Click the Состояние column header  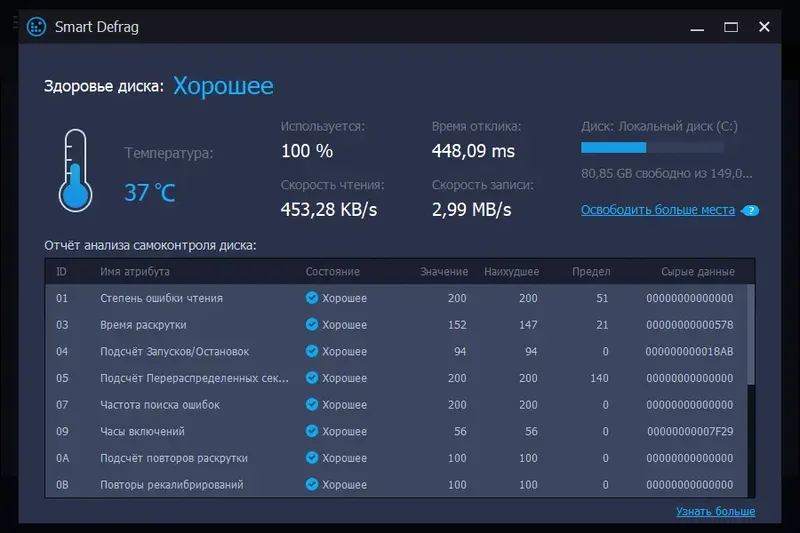tap(332, 272)
